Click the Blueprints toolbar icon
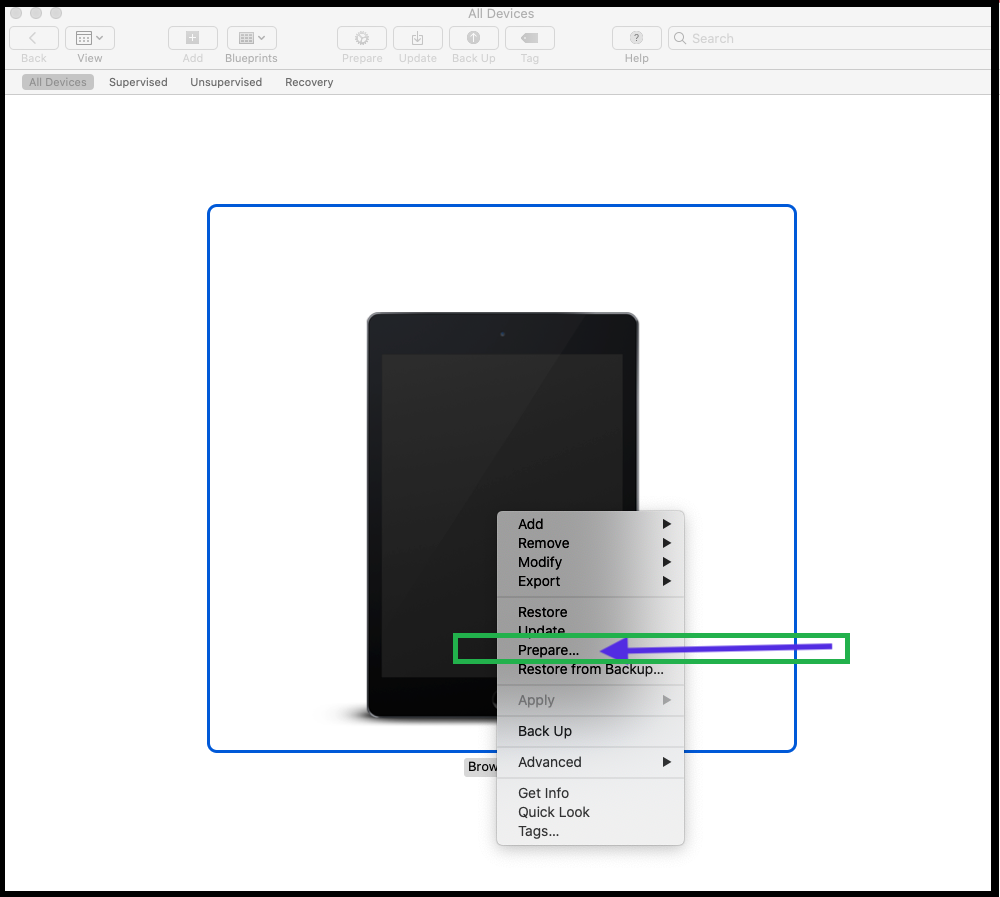 (251, 38)
